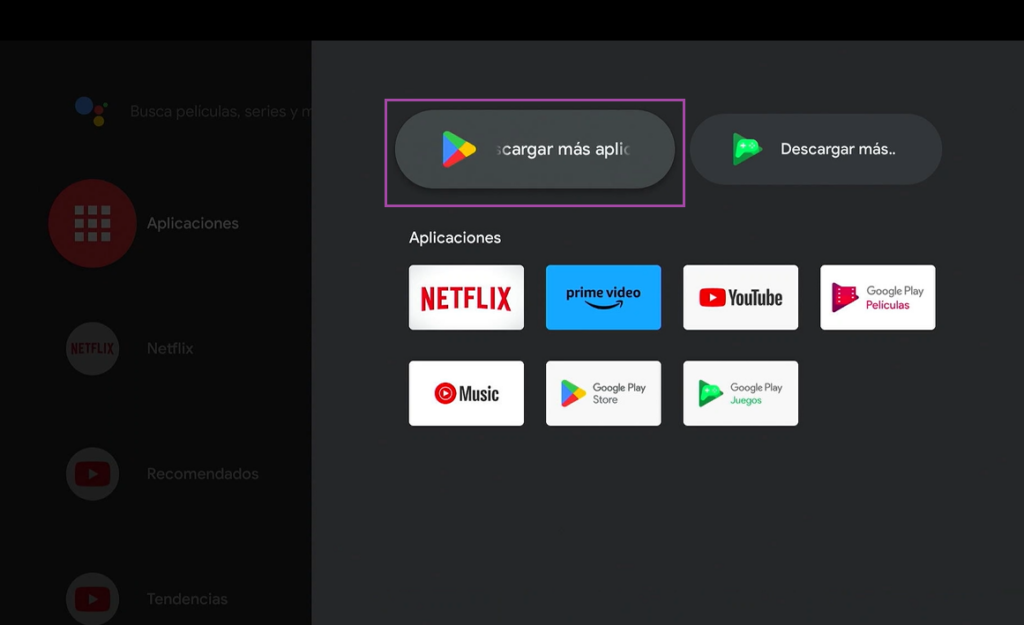Open the Prime Video app tile
This screenshot has height=625, width=1024.
pyautogui.click(x=603, y=297)
